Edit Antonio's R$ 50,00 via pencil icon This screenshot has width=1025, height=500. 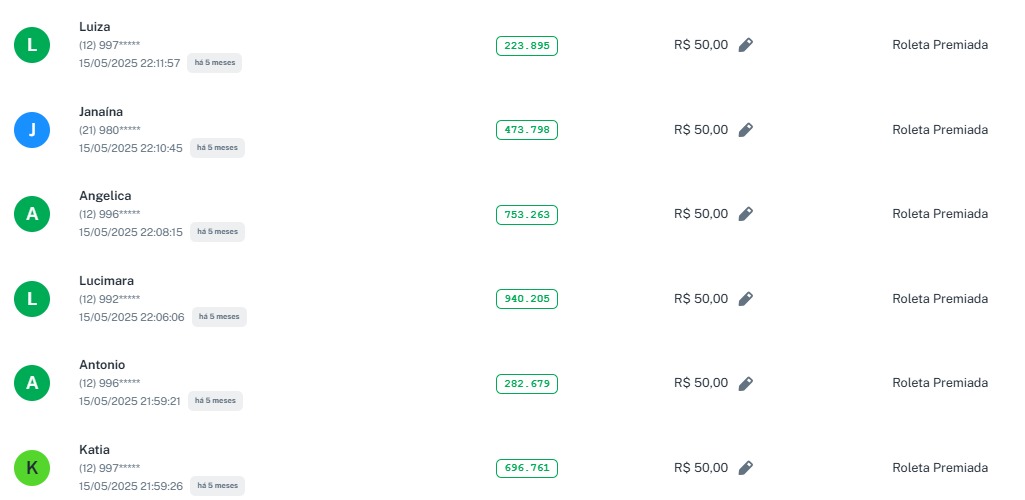[x=745, y=383]
